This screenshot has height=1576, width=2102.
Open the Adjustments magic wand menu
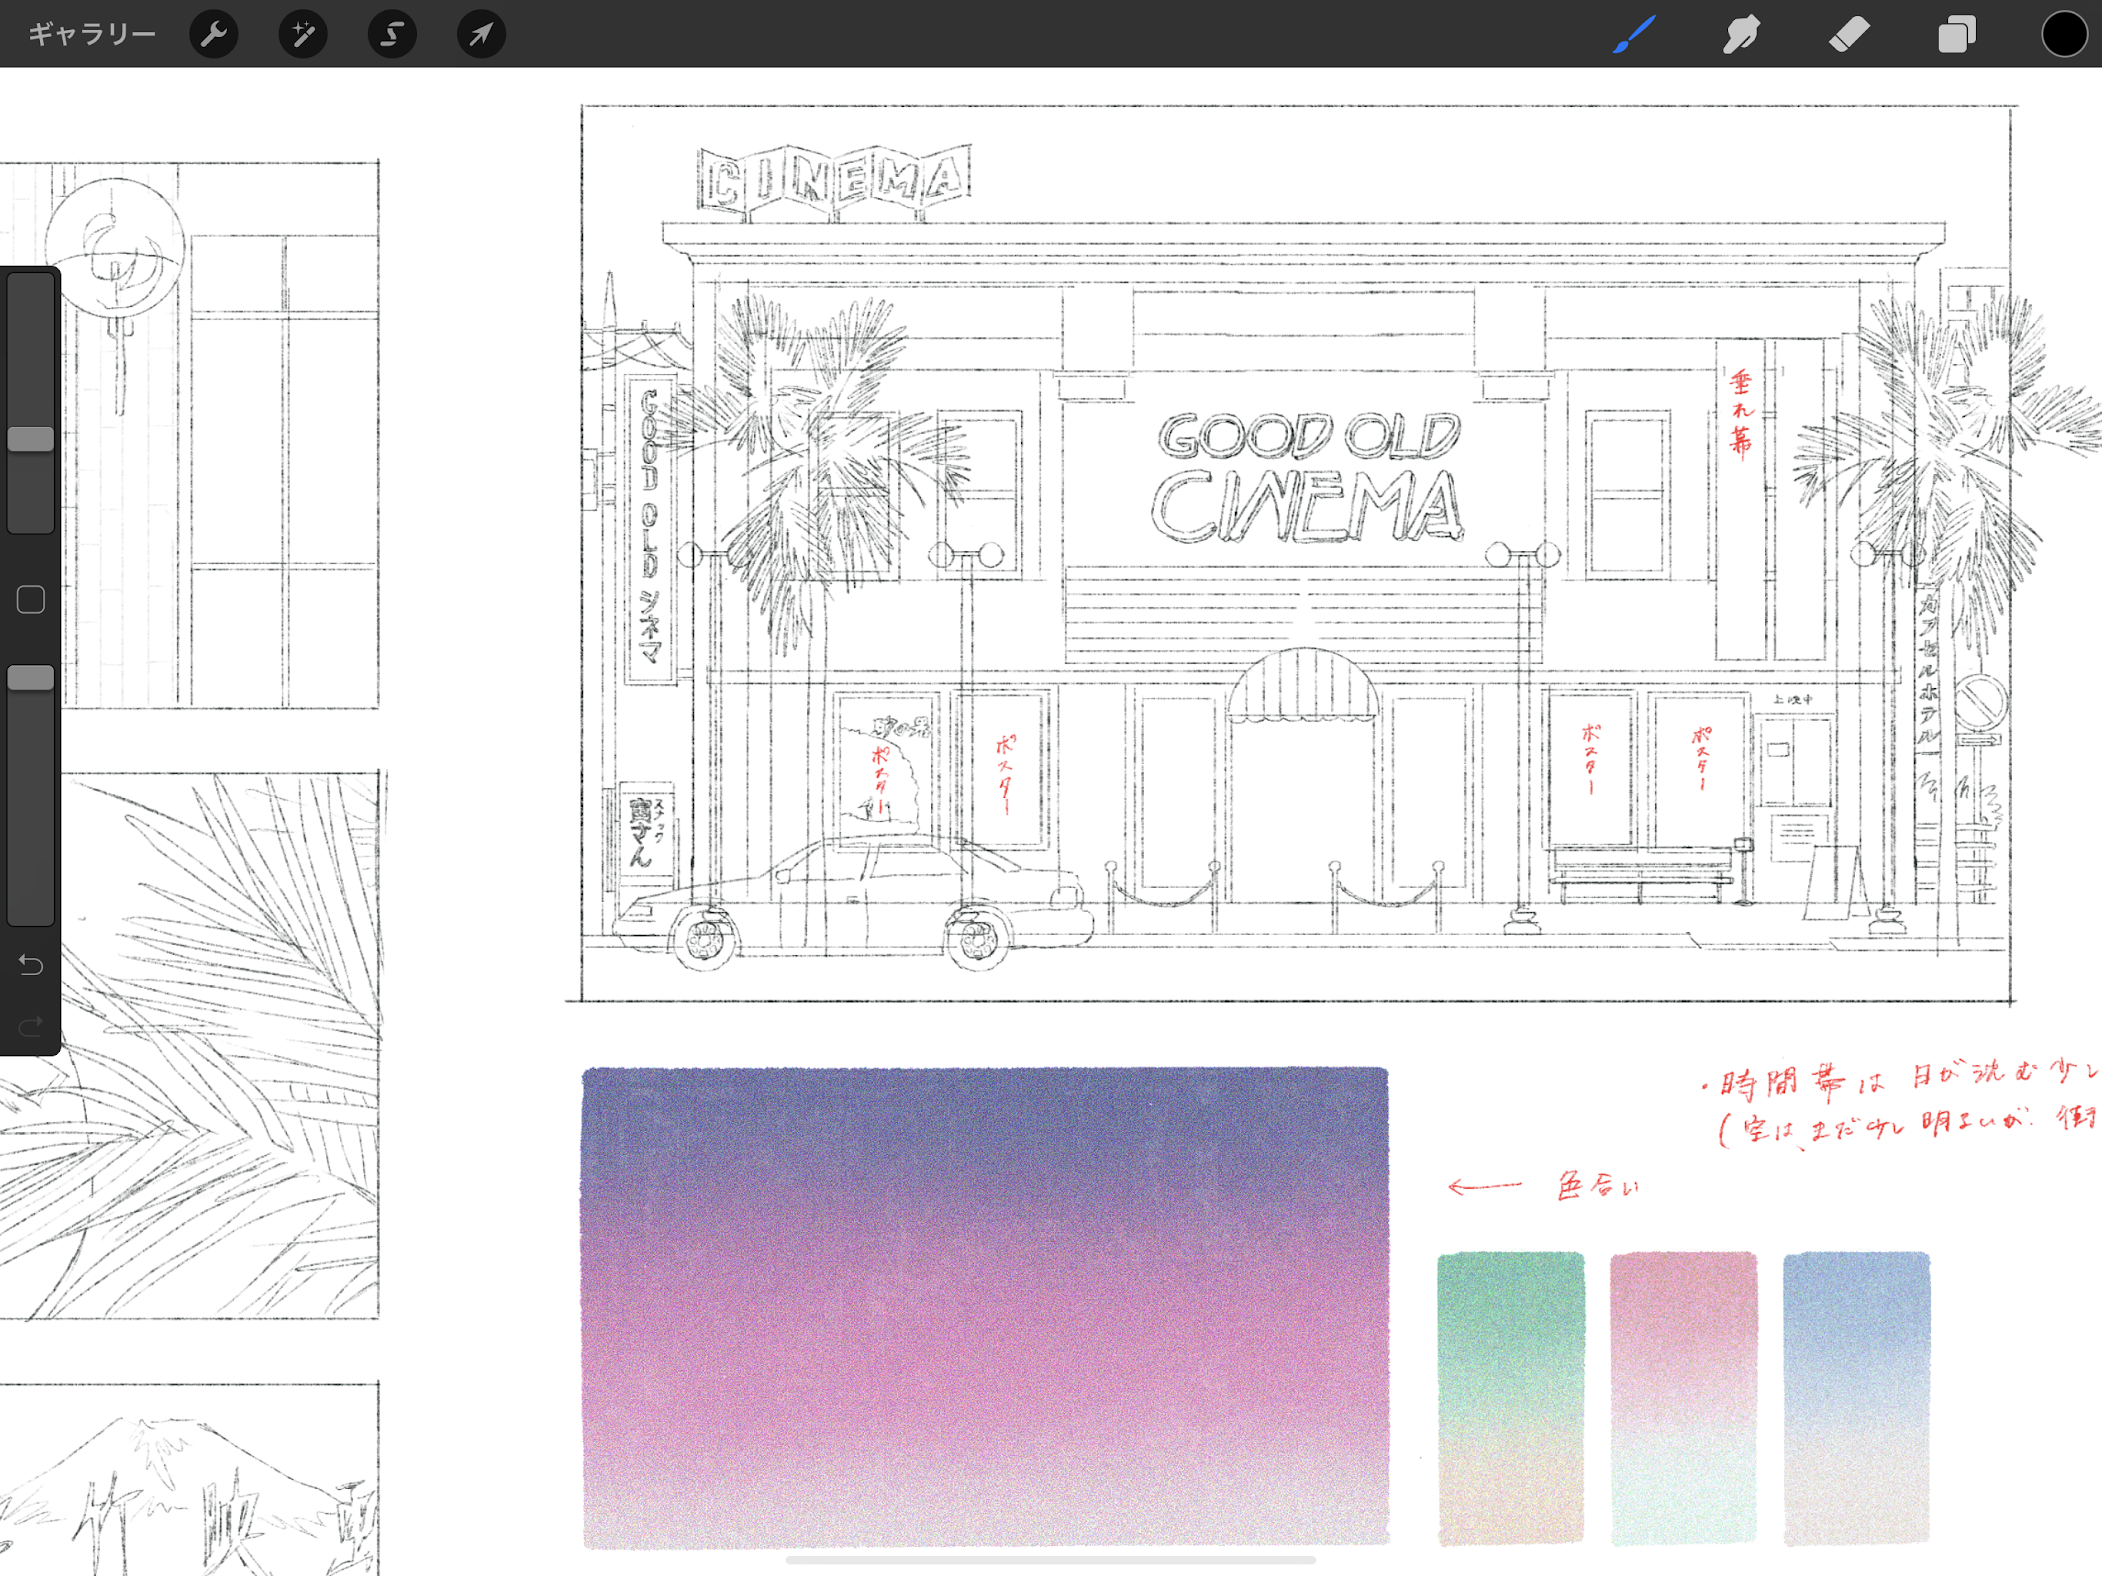tap(303, 34)
